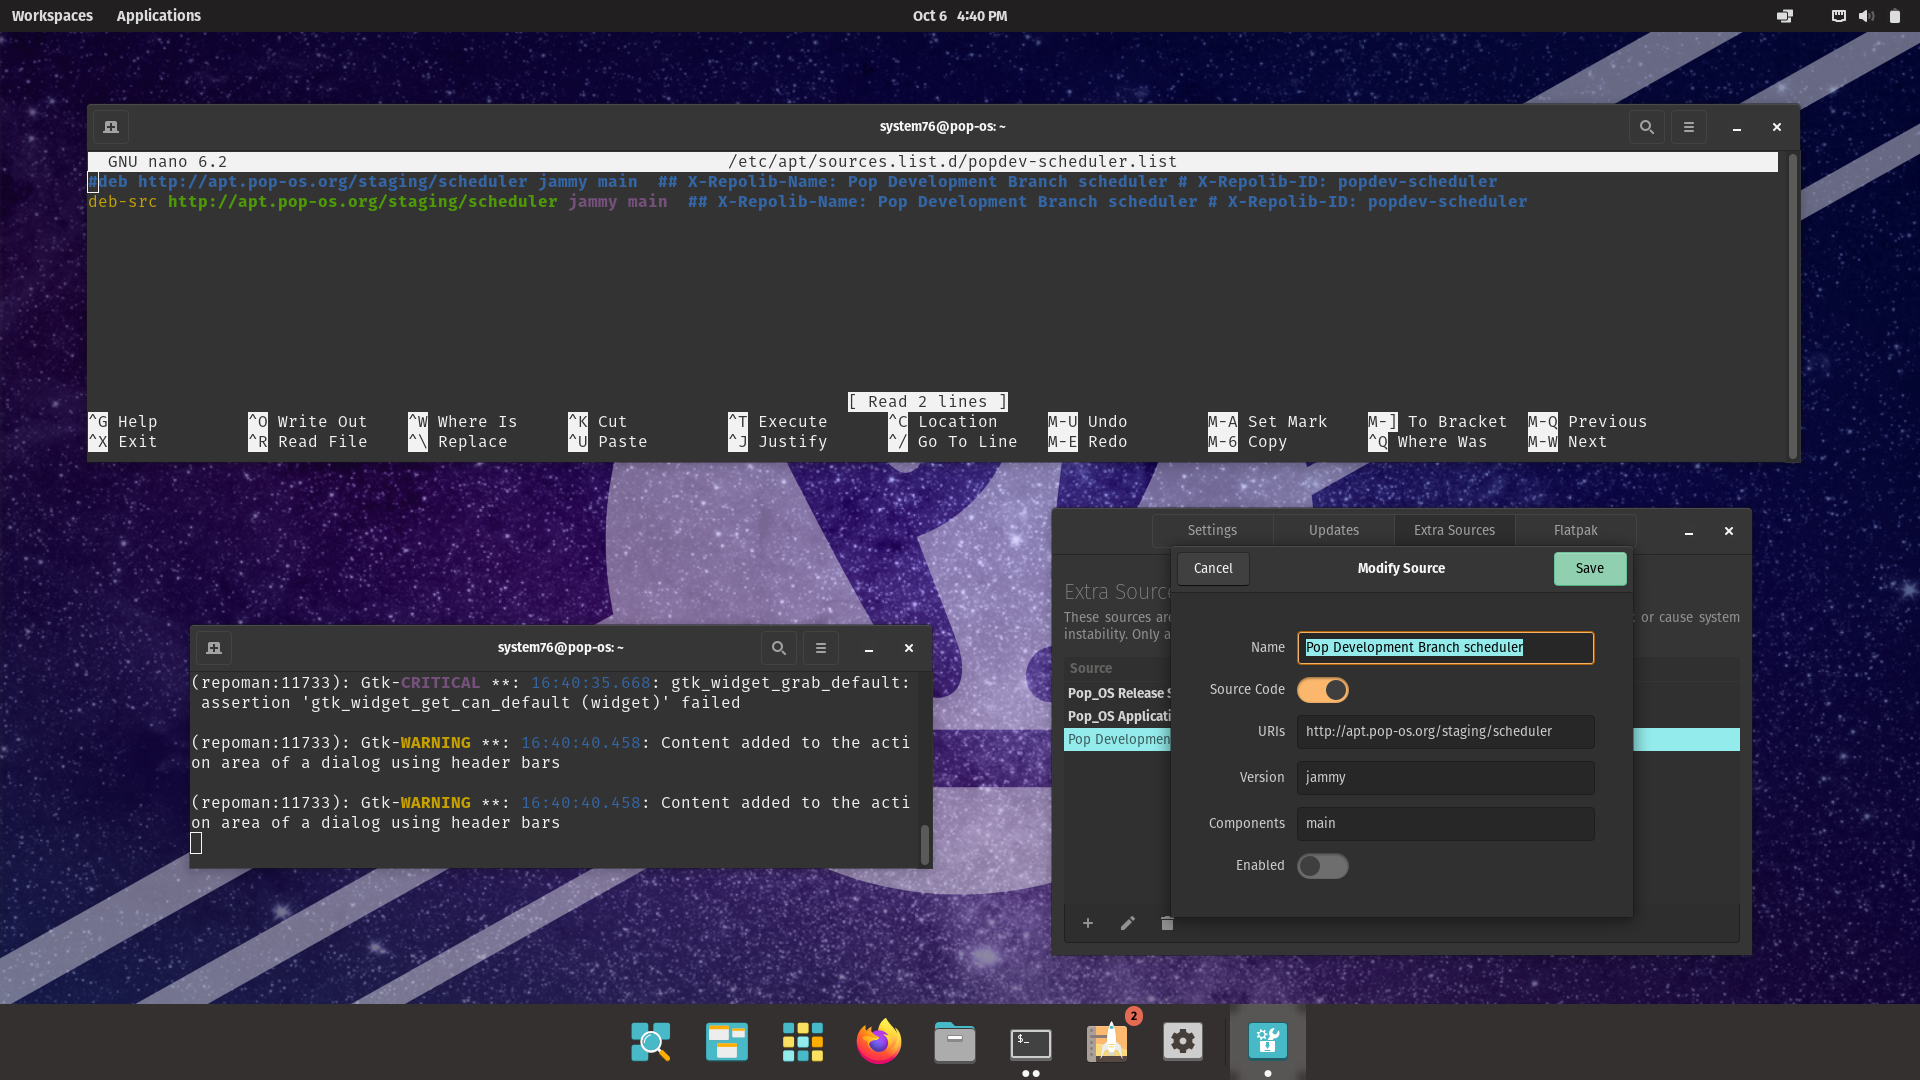Cancel the Modify Source dialog

1212,568
